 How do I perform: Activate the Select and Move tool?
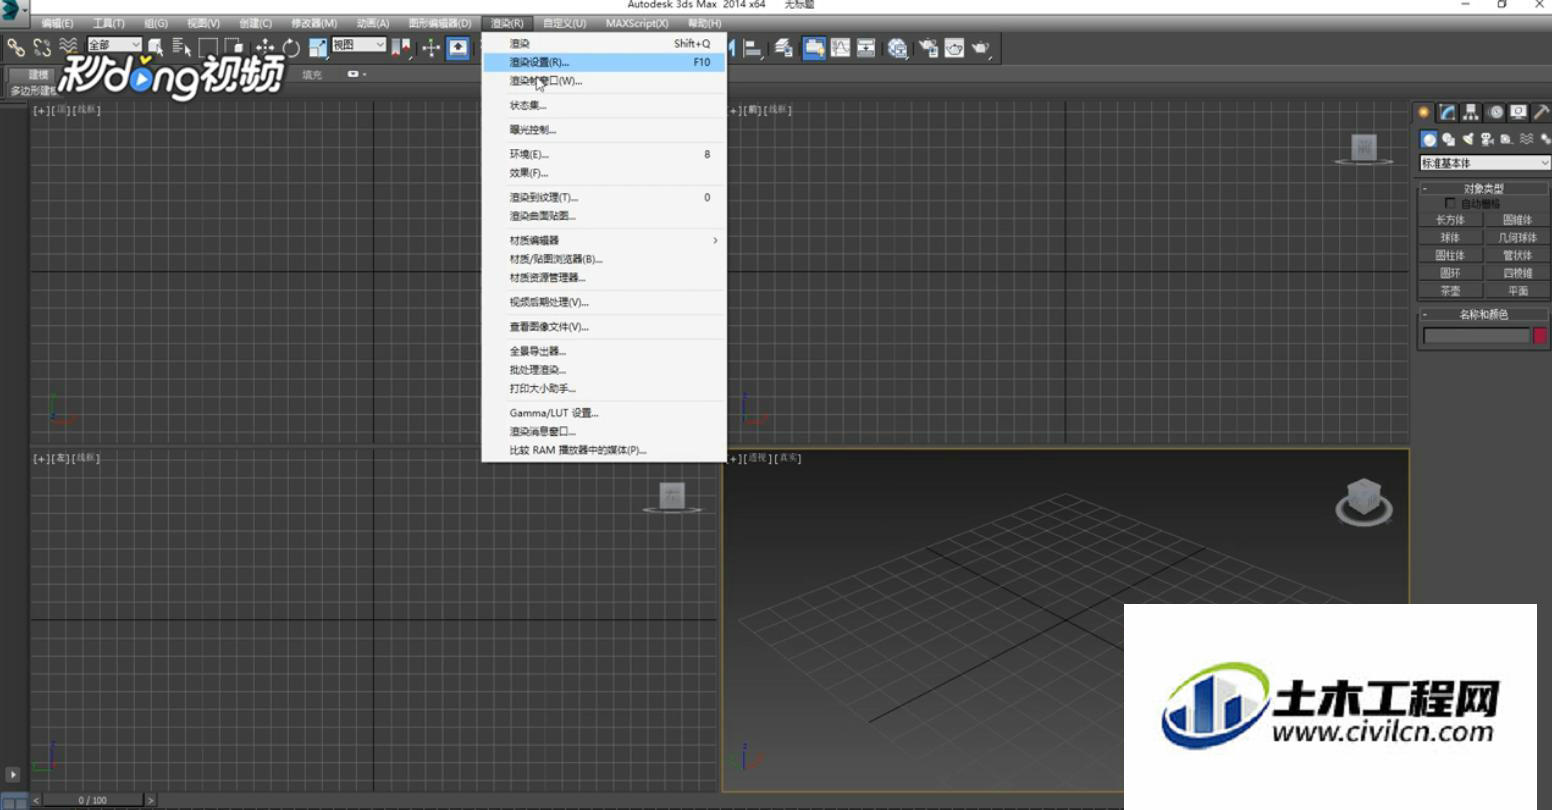click(x=264, y=46)
